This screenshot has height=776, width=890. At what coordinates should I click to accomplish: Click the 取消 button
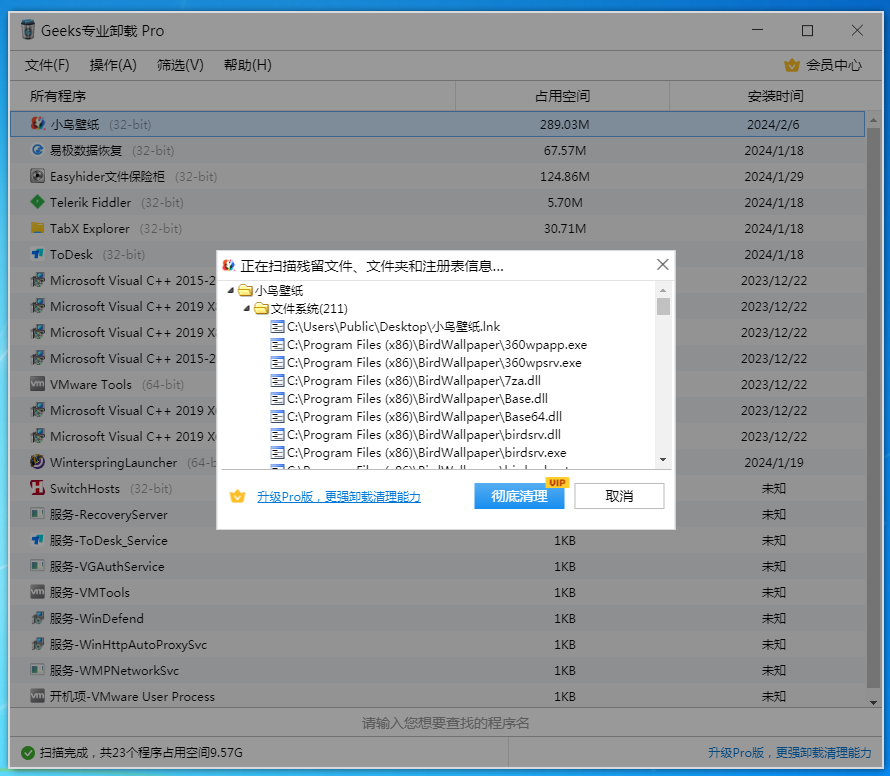pyautogui.click(x=619, y=496)
